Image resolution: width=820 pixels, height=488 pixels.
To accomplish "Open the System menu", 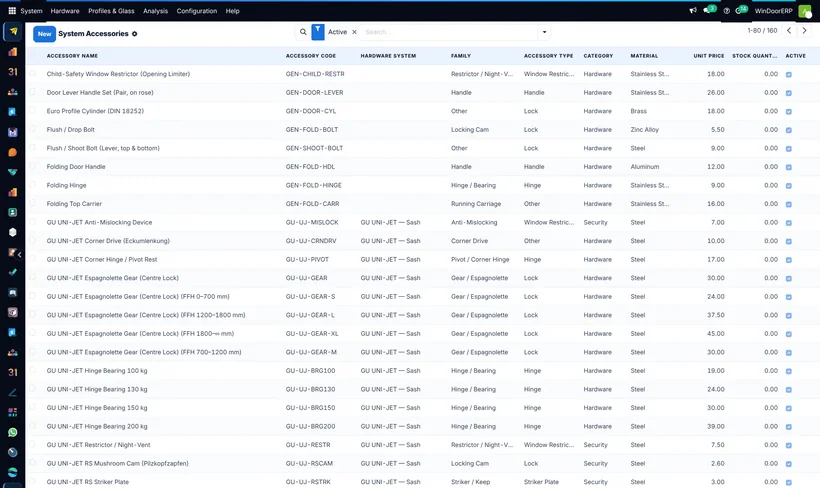I will click(x=31, y=10).
